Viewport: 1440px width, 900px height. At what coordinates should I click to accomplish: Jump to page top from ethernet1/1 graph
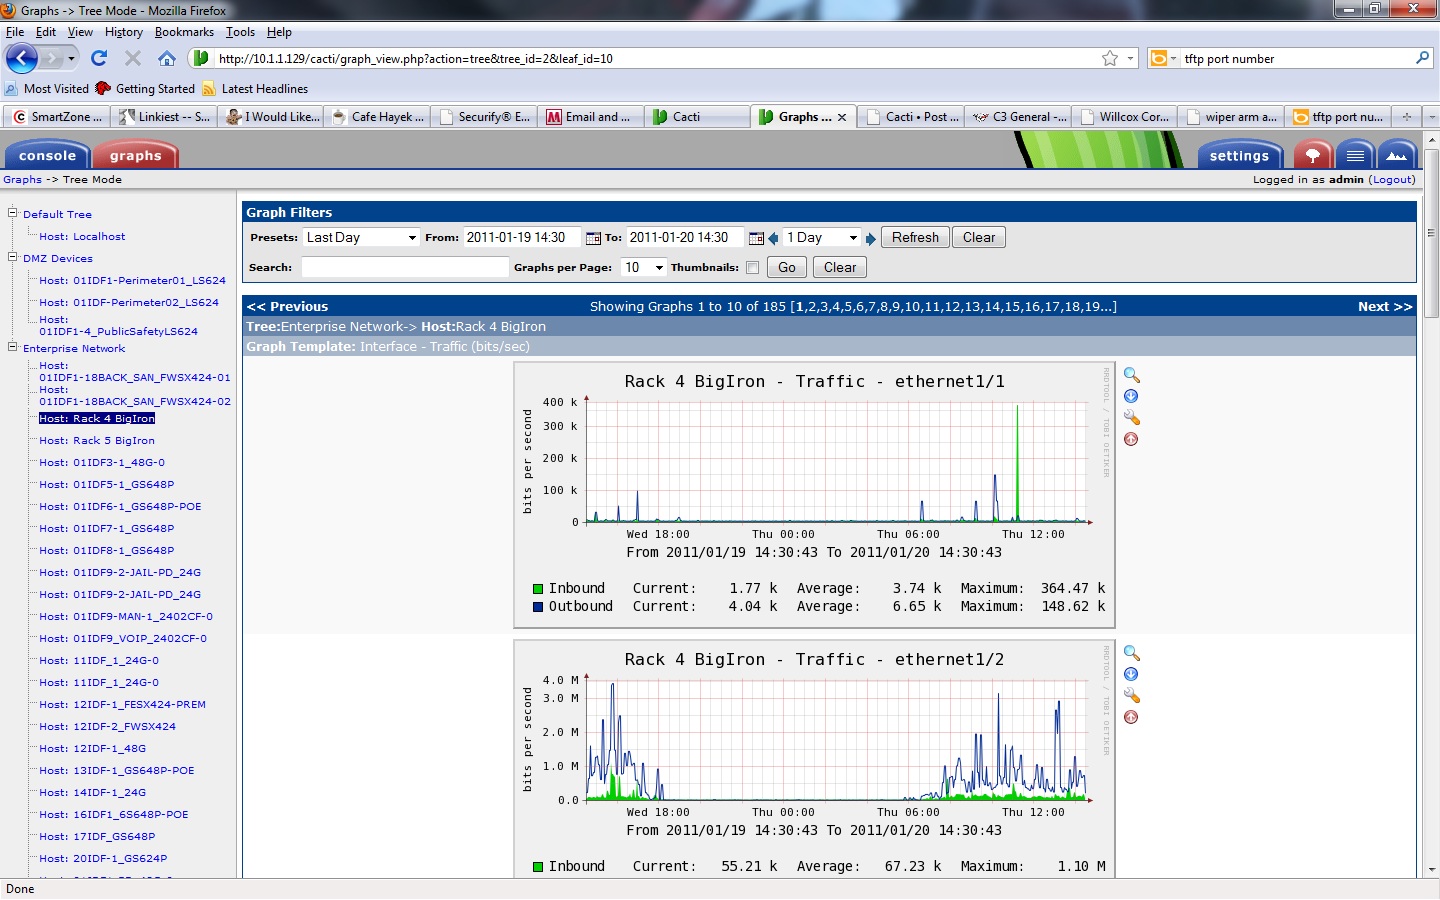pos(1131,439)
